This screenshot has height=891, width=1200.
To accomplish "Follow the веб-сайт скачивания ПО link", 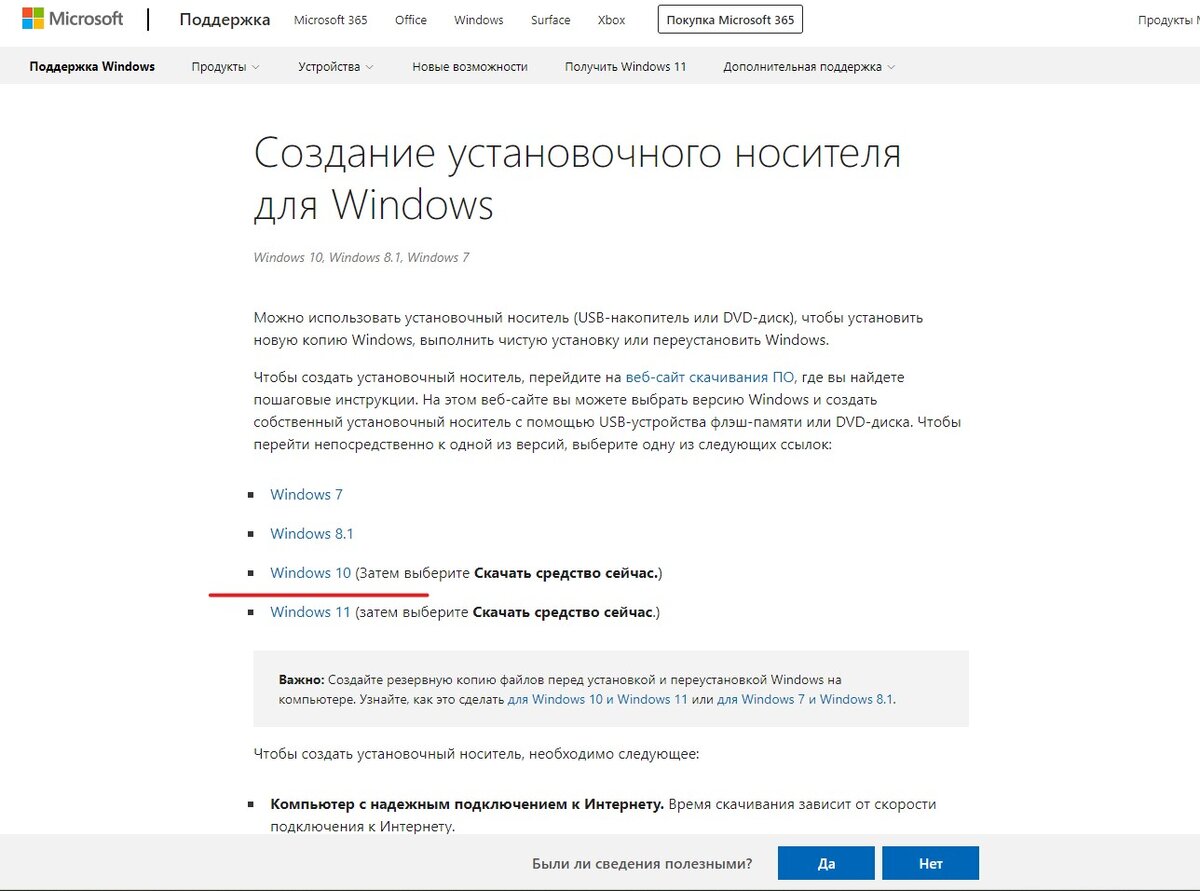I will [x=710, y=378].
